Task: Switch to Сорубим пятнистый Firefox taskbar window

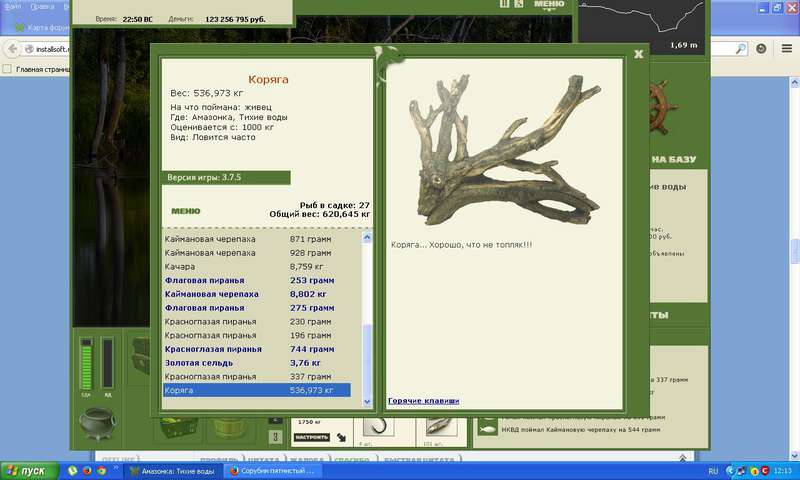Action: coord(272,471)
